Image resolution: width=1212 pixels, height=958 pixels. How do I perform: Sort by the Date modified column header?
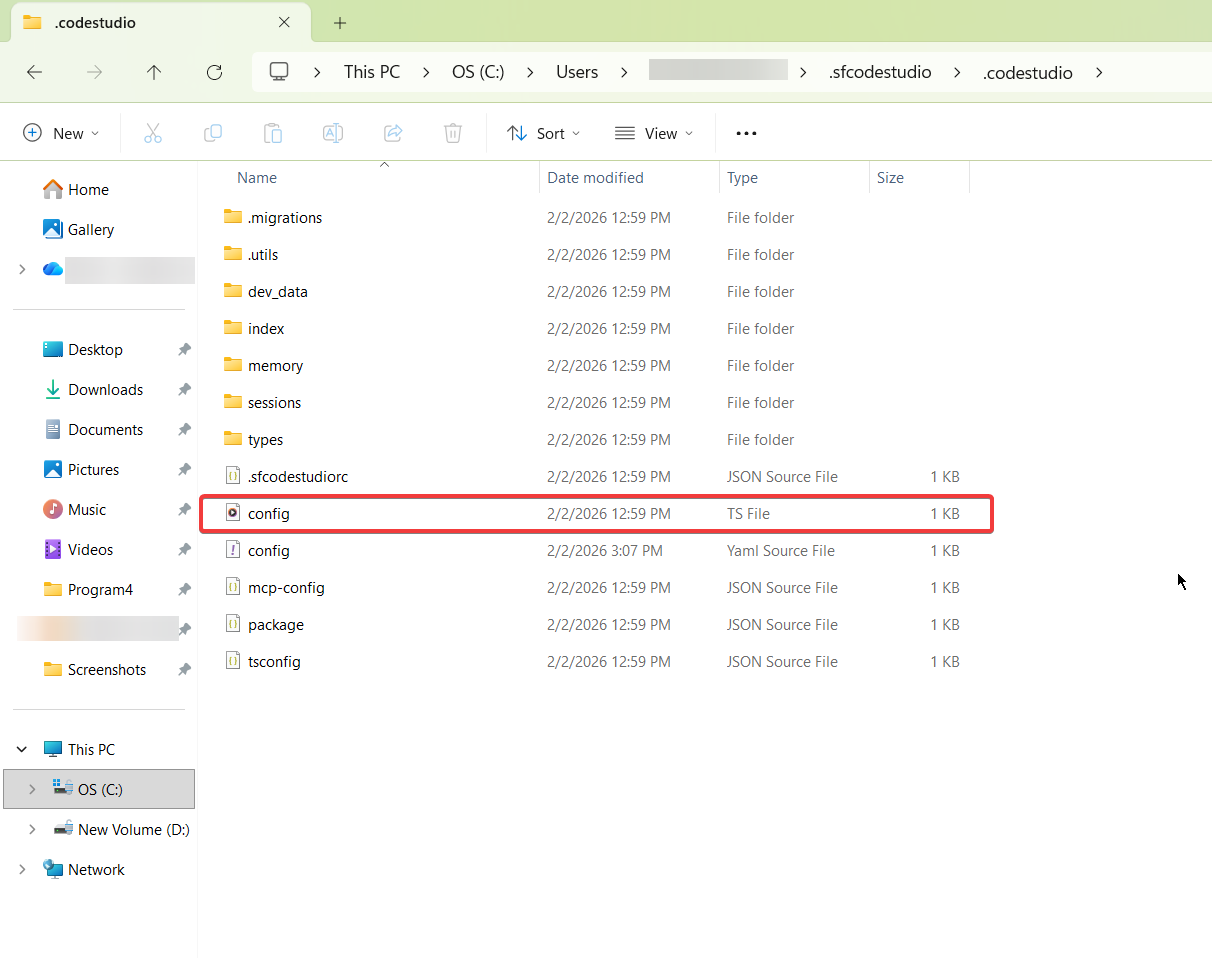595,178
